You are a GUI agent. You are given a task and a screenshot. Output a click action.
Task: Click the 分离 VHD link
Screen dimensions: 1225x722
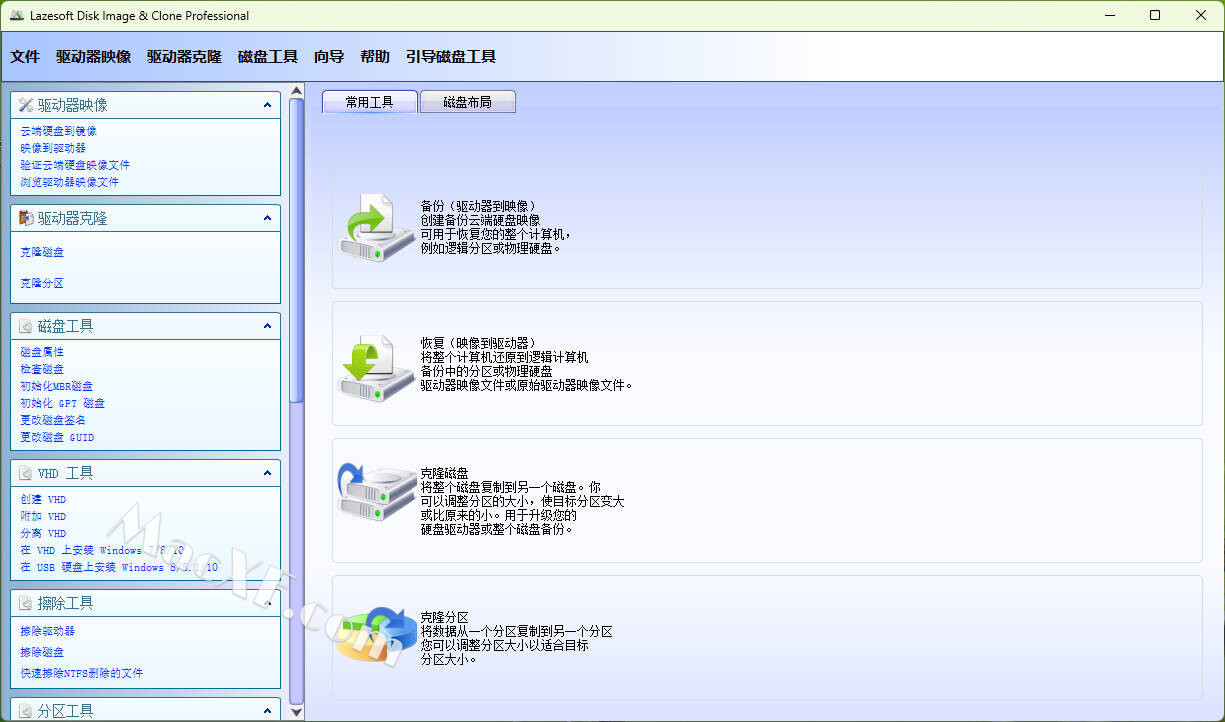click(x=43, y=533)
